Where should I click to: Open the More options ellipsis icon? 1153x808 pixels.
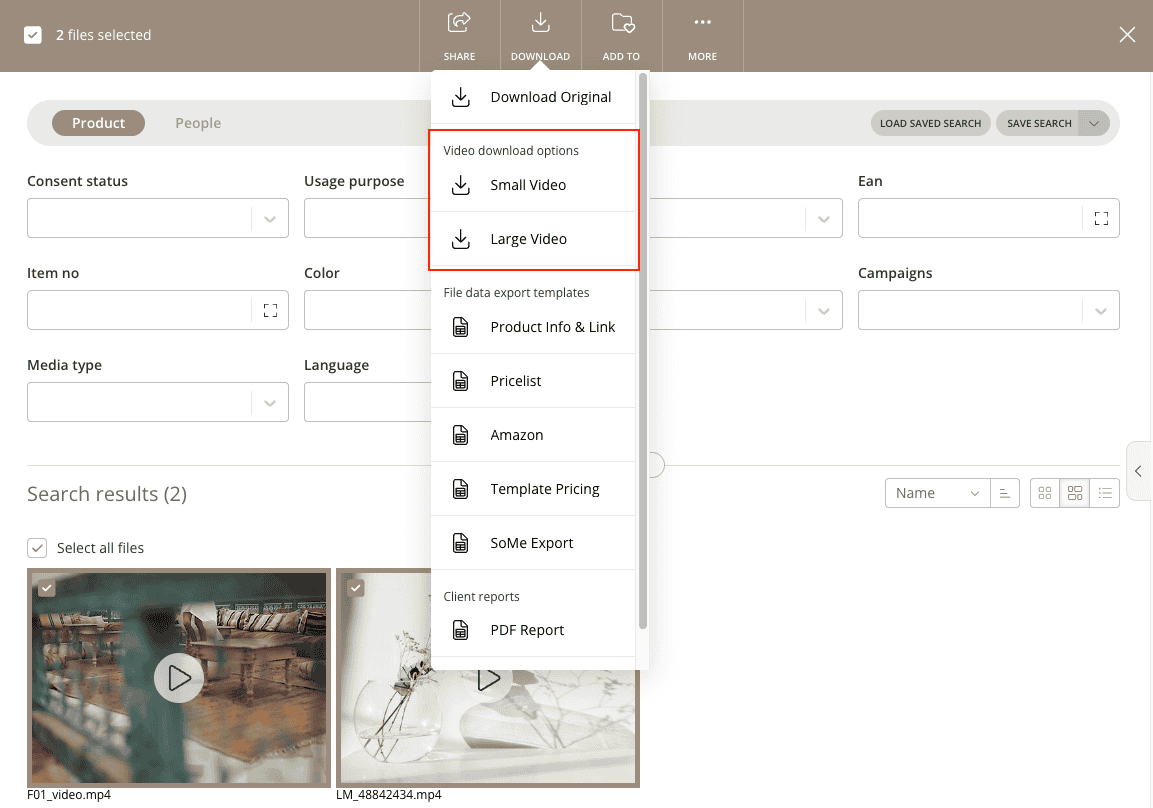point(702,22)
